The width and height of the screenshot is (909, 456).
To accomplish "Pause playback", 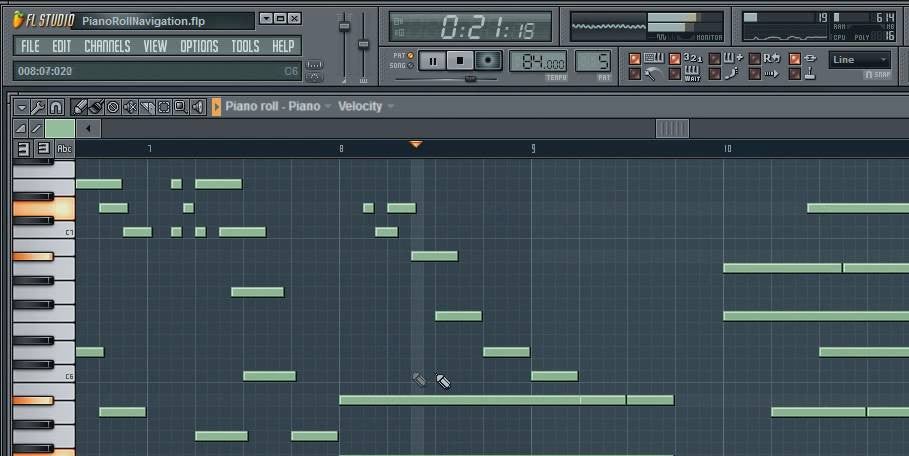I will click(432, 61).
